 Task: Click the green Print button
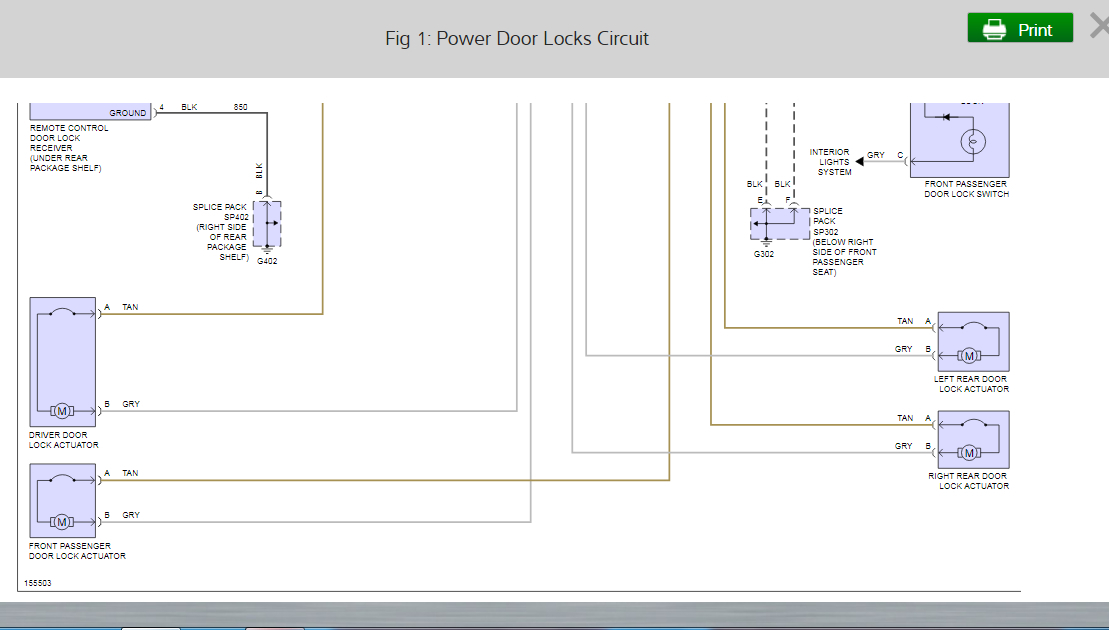pos(1020,29)
